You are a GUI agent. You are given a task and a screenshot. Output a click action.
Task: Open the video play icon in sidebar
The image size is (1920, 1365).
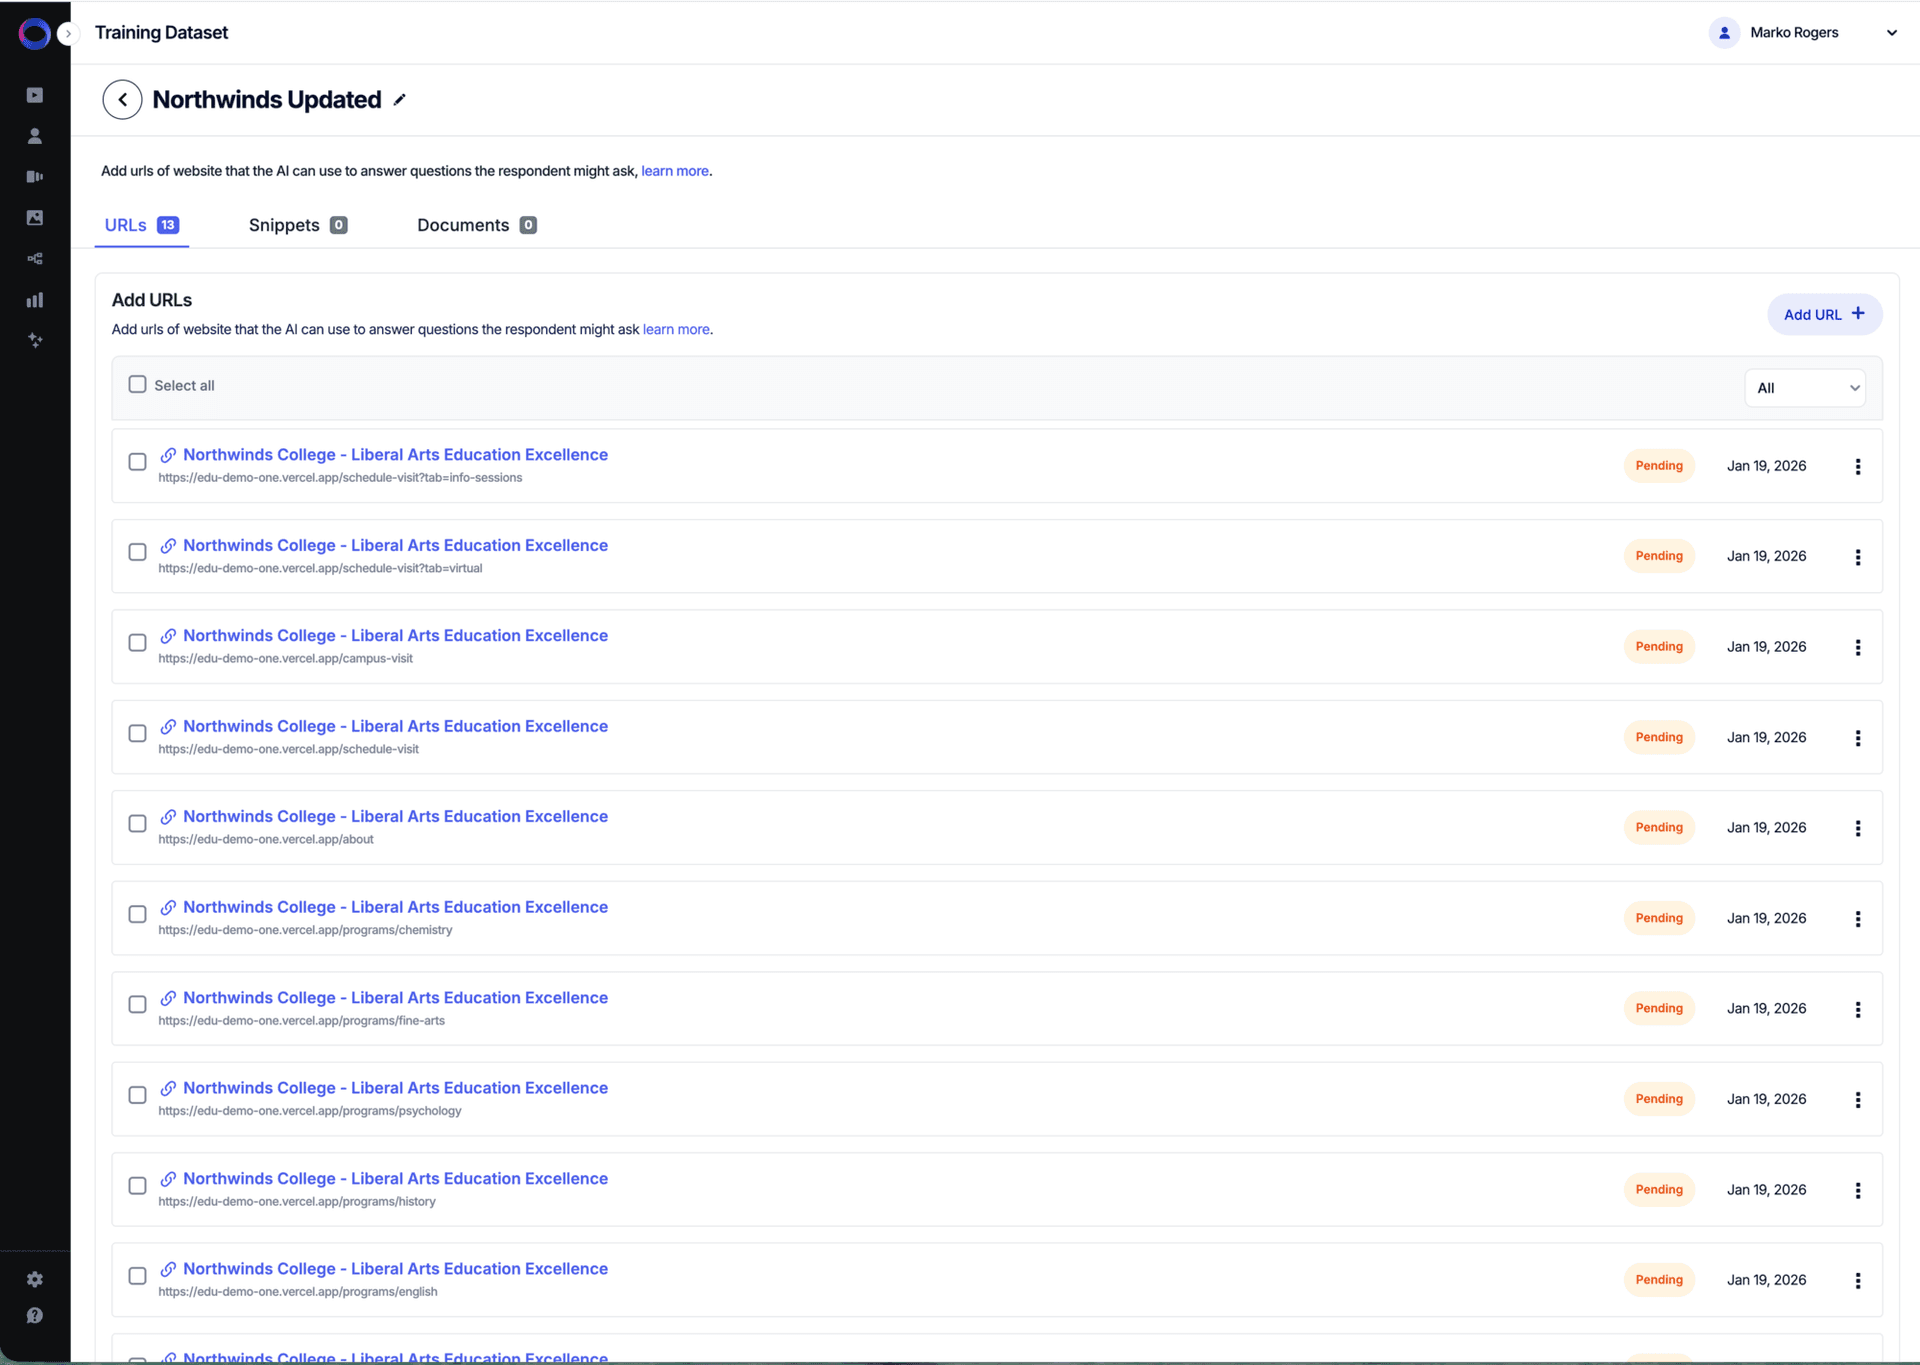(35, 95)
